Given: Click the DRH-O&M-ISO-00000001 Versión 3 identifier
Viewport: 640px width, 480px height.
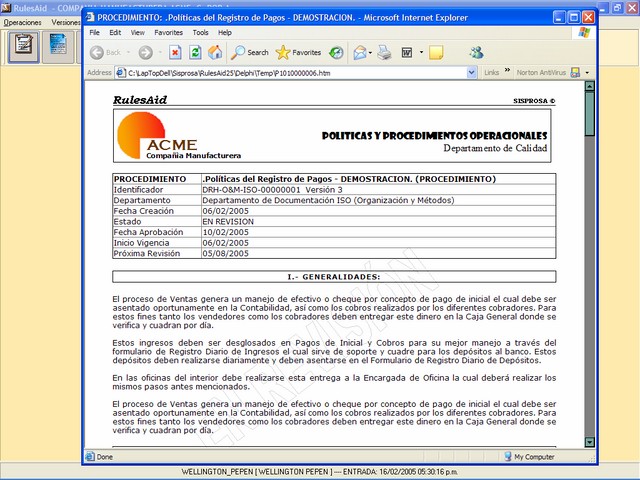Looking at the screenshot, I should click(x=272, y=190).
